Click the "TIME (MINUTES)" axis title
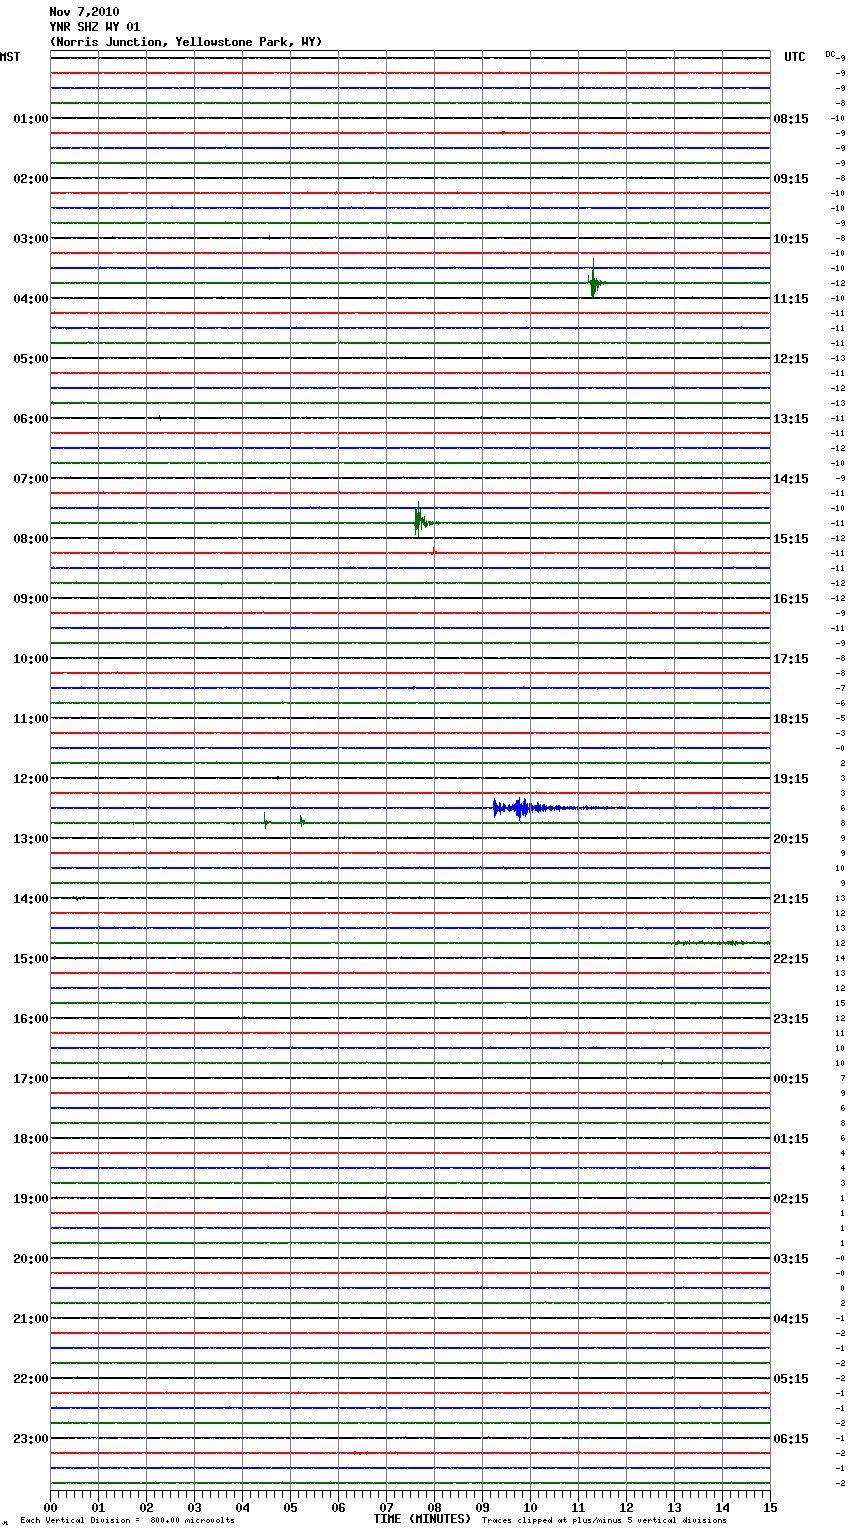The height and width of the screenshot is (1534, 850). (422, 1519)
